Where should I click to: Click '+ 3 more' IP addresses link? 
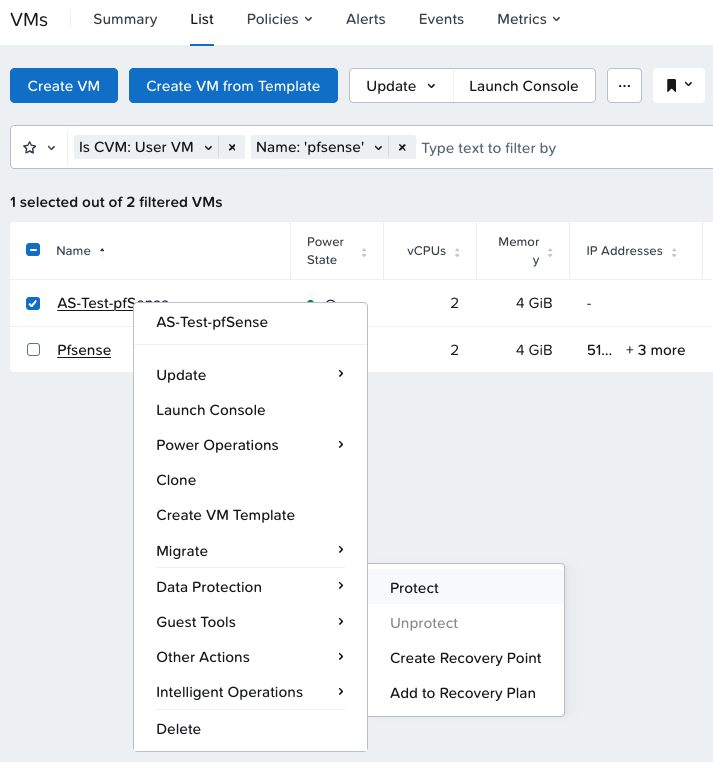(655, 350)
